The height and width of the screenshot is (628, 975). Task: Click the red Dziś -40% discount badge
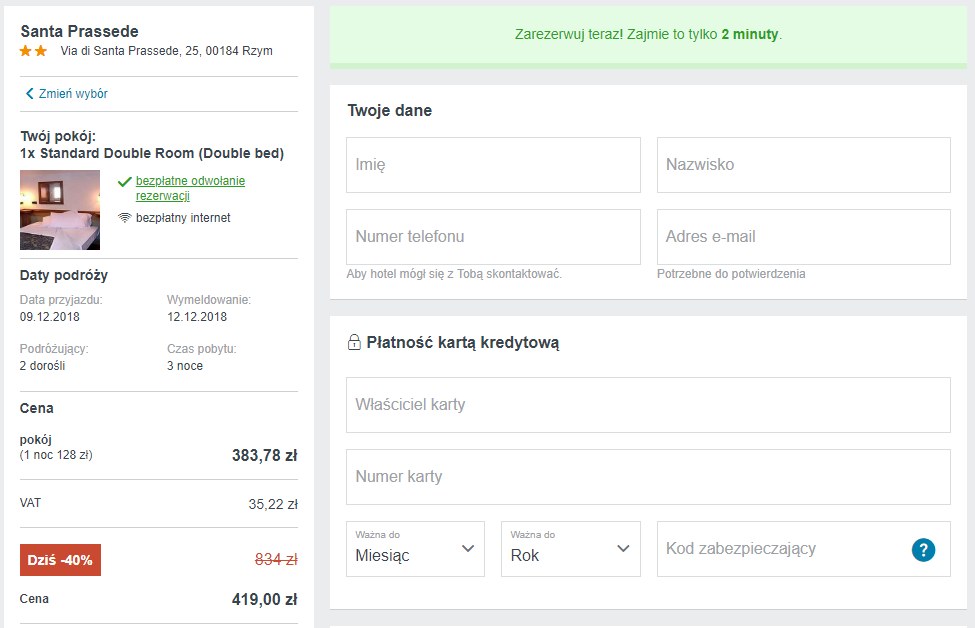pyautogui.click(x=60, y=560)
